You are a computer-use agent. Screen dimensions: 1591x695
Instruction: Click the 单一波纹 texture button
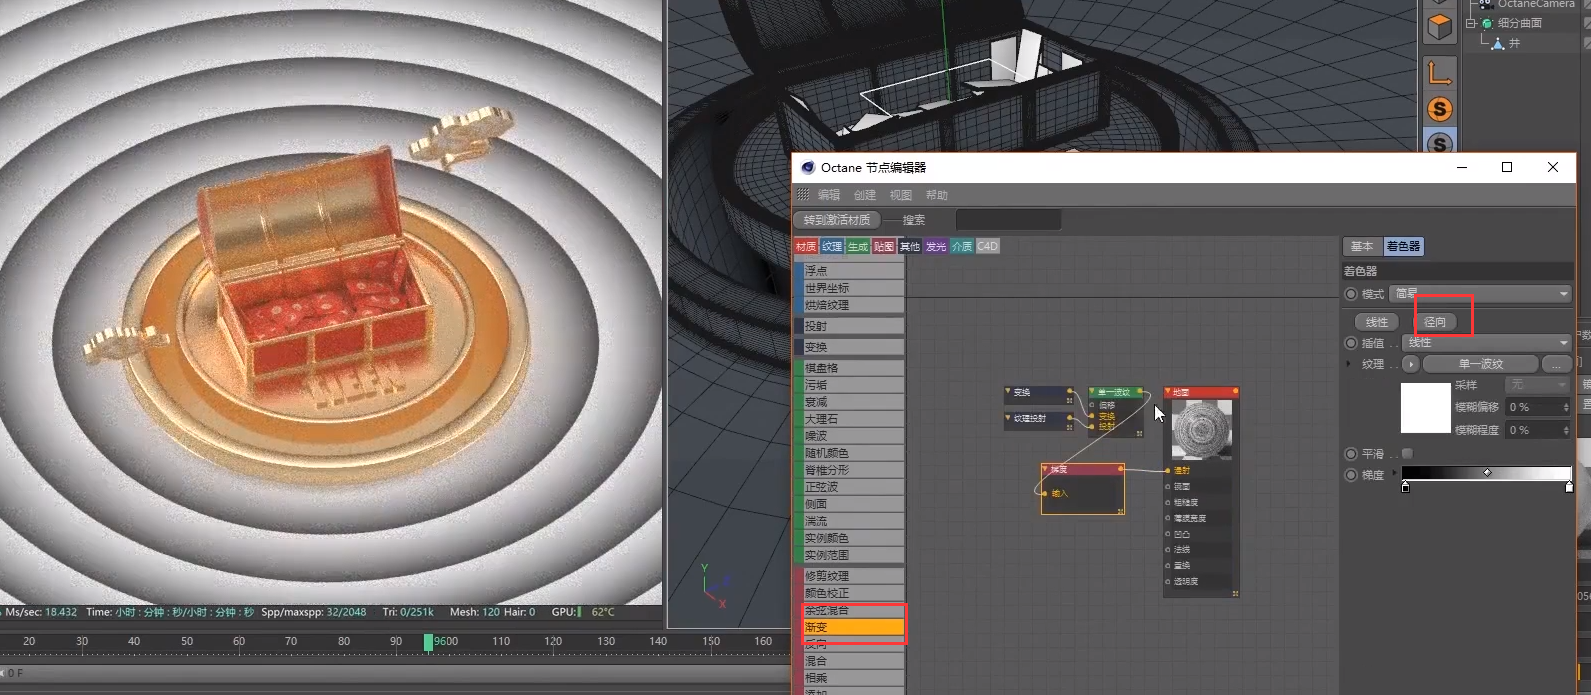pyautogui.click(x=1481, y=364)
